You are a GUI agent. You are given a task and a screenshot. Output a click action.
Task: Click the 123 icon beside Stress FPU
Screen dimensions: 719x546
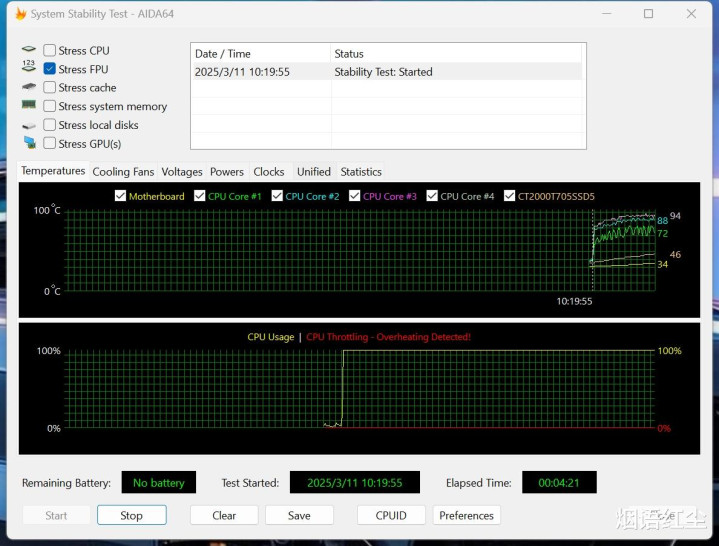click(x=28, y=66)
